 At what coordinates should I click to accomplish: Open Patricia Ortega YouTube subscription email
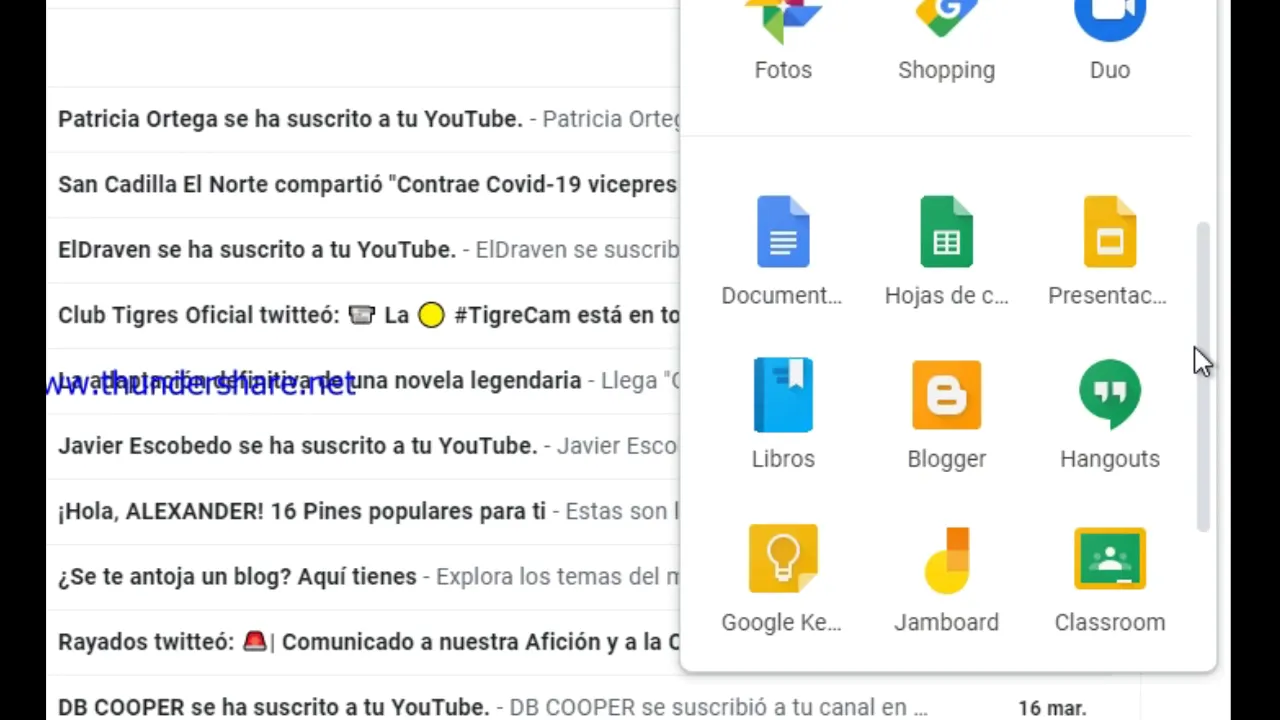click(363, 119)
